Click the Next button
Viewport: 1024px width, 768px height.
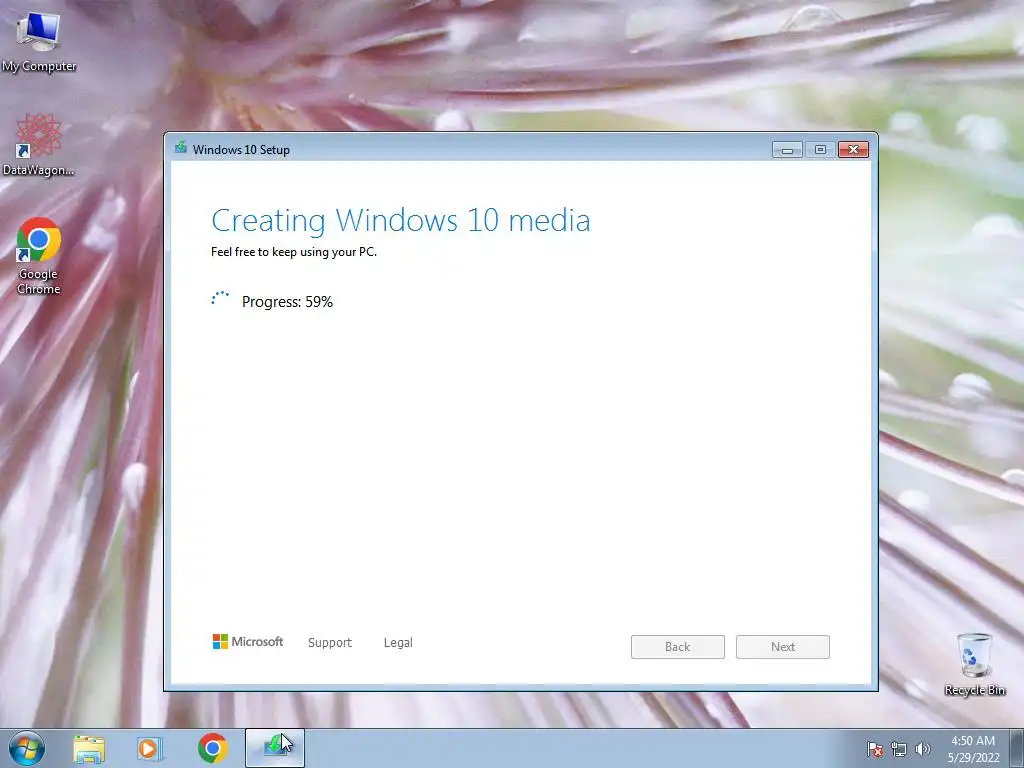pos(782,647)
